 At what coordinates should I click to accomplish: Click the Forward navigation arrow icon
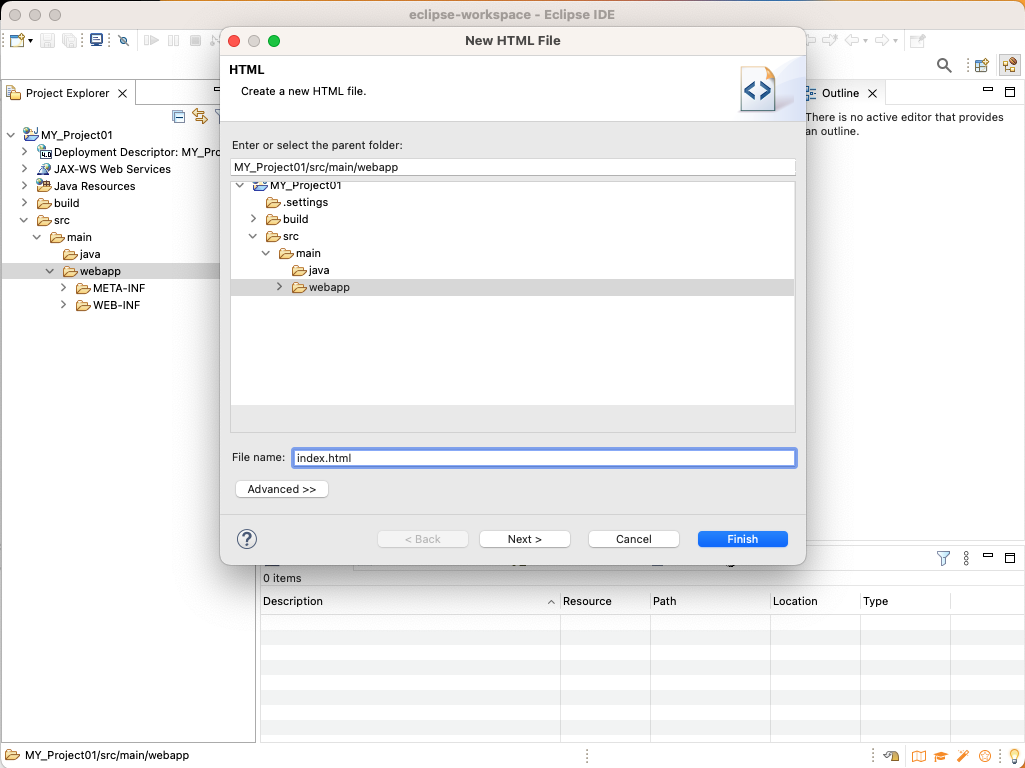(882, 41)
